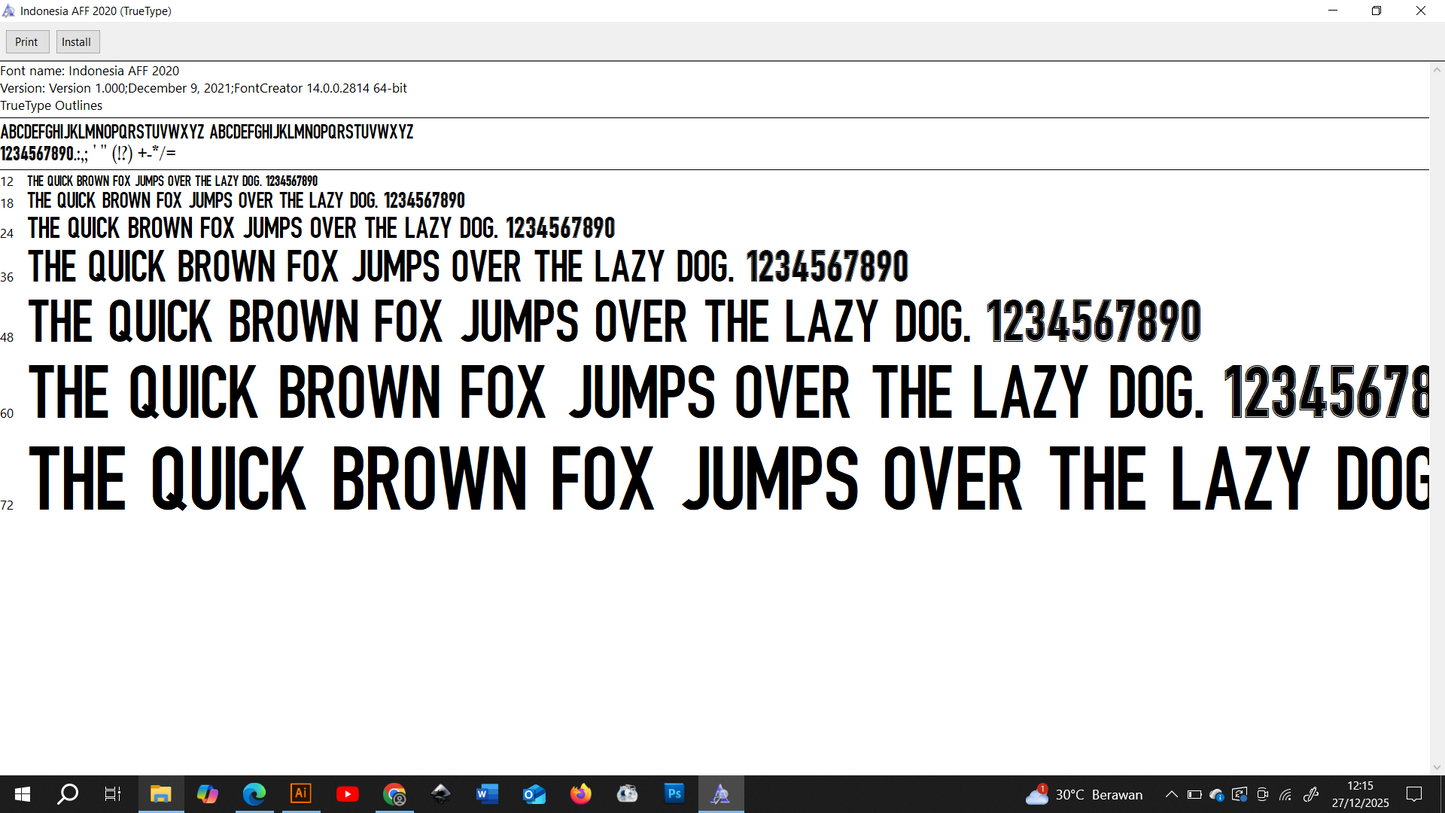Switch to Google Chrome
The image size is (1445, 813).
pyautogui.click(x=394, y=794)
